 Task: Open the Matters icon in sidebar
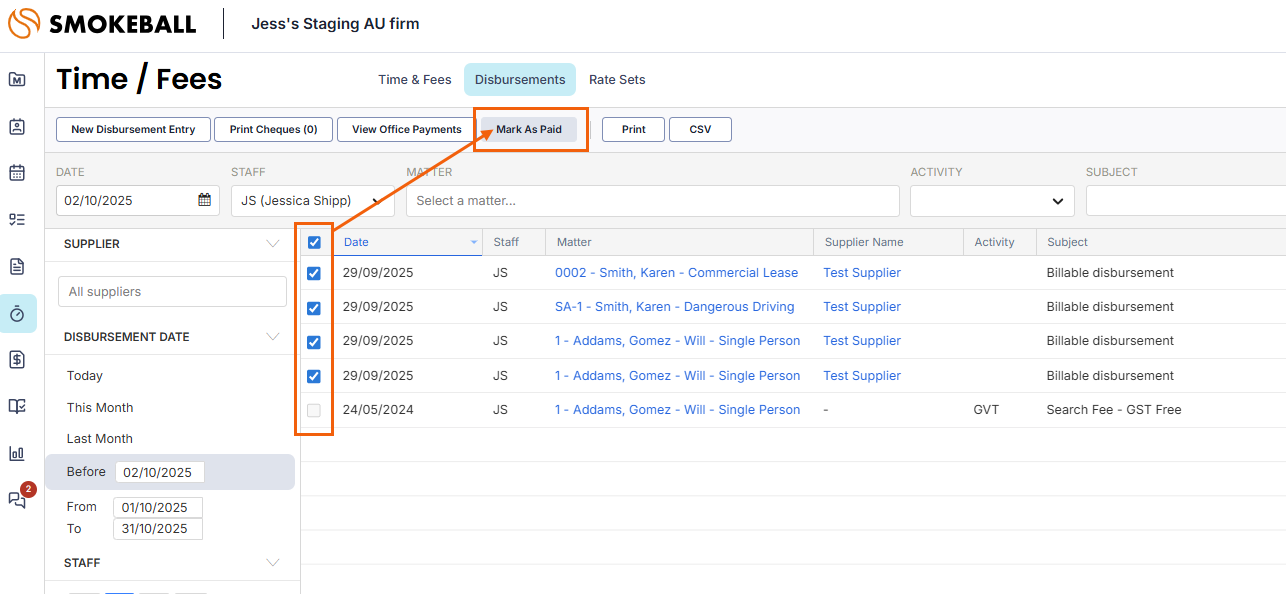[x=17, y=80]
